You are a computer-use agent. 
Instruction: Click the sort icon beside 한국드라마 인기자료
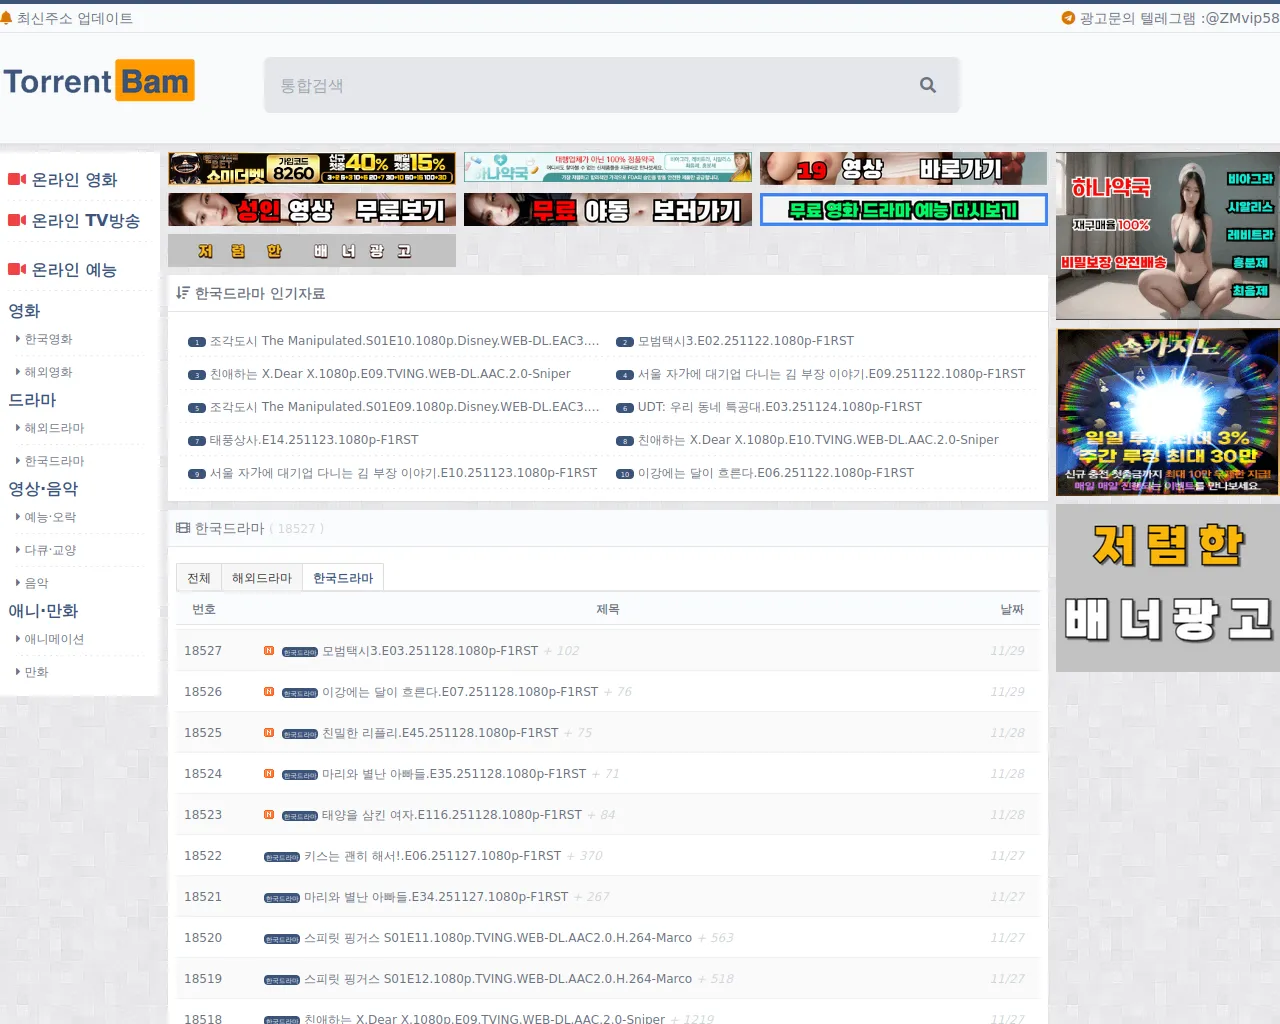(x=182, y=293)
